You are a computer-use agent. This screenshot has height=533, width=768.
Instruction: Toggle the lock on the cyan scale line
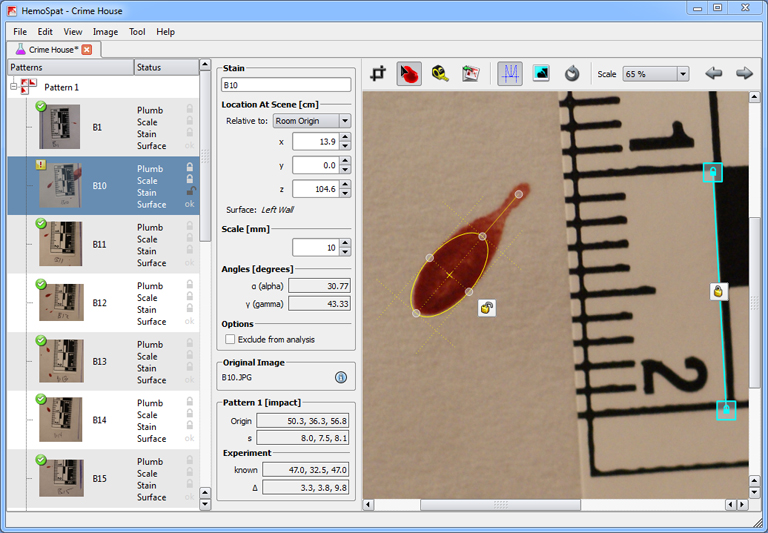point(718,291)
